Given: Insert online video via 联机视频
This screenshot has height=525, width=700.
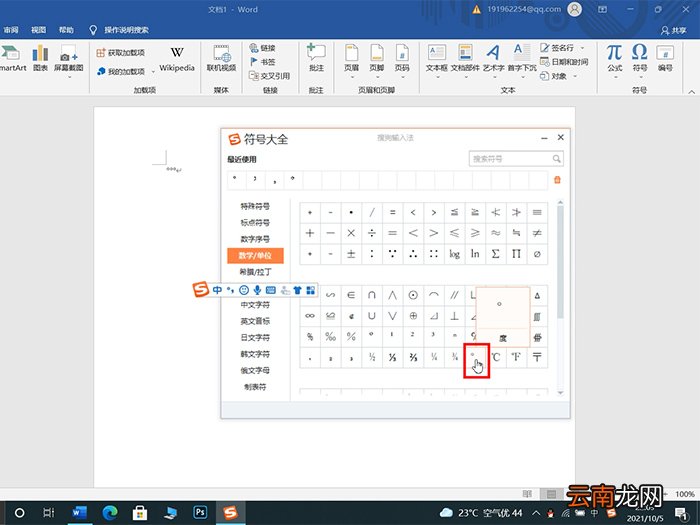Looking at the screenshot, I should (221, 58).
